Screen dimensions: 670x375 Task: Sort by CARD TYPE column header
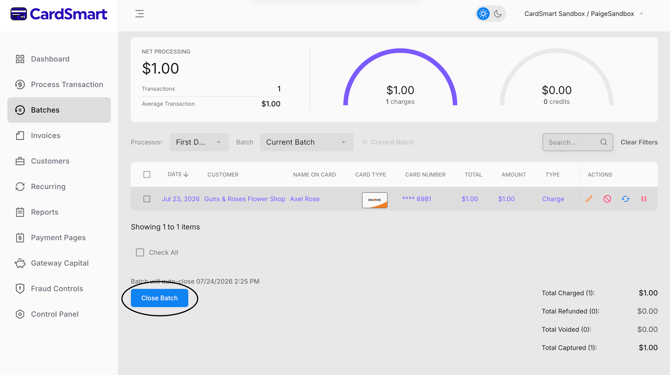pos(370,175)
